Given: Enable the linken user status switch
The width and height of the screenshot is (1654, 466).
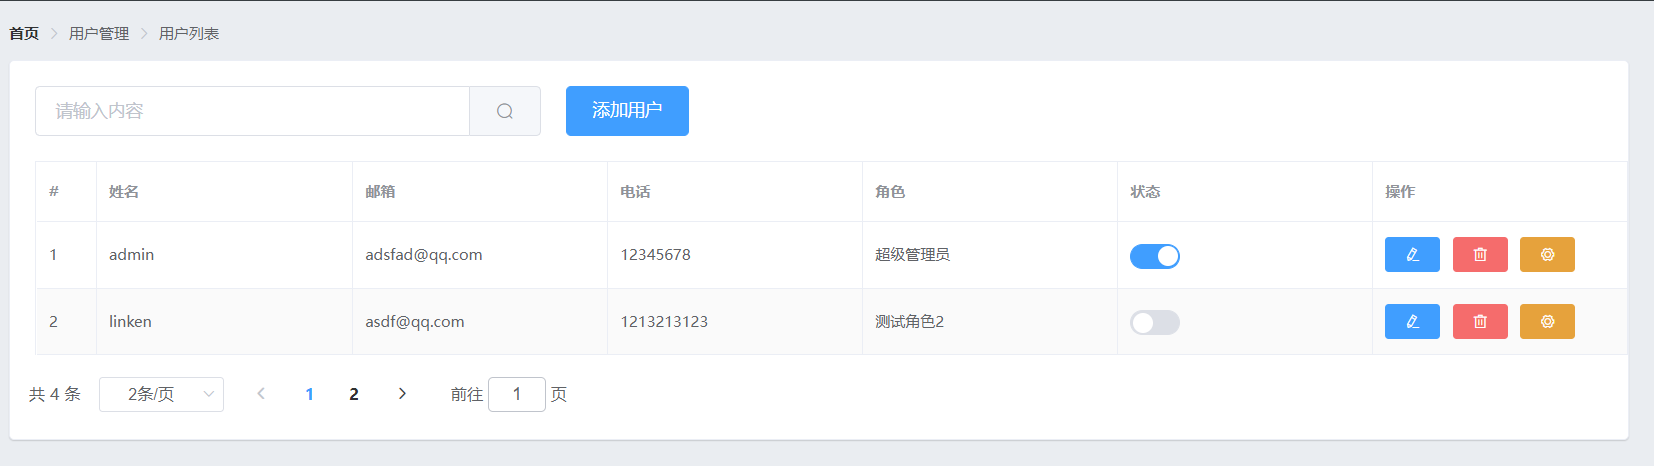Looking at the screenshot, I should pyautogui.click(x=1155, y=322).
